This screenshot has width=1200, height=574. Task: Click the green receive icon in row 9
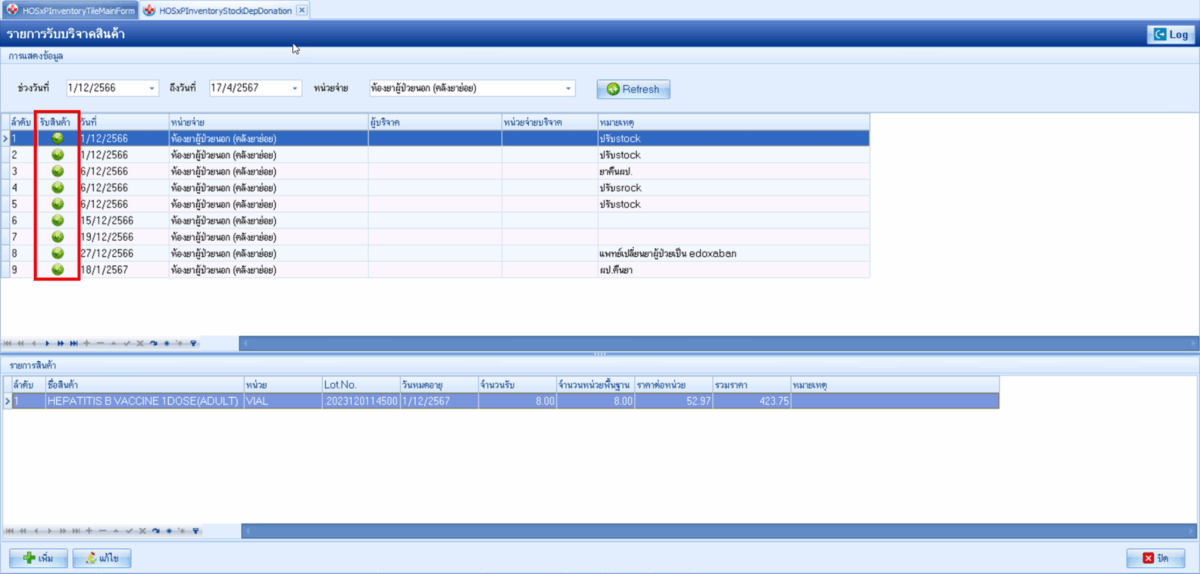click(x=58, y=270)
